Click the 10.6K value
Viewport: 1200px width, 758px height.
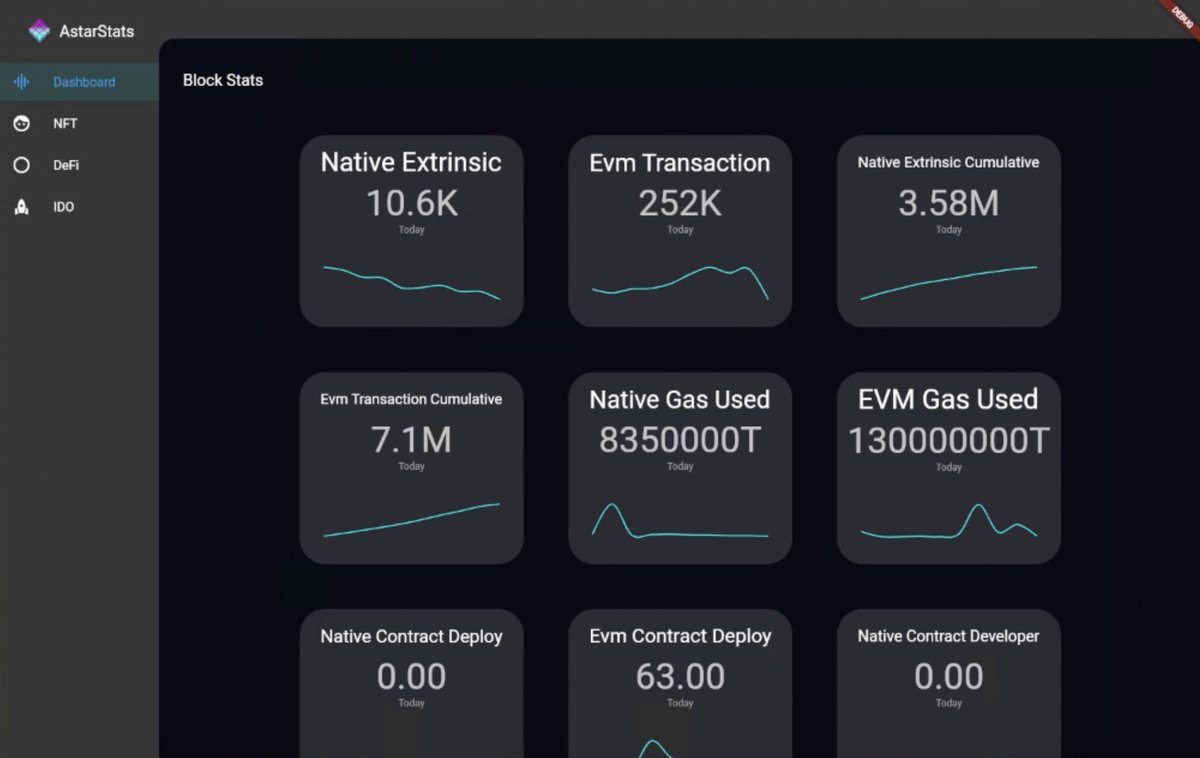411,203
